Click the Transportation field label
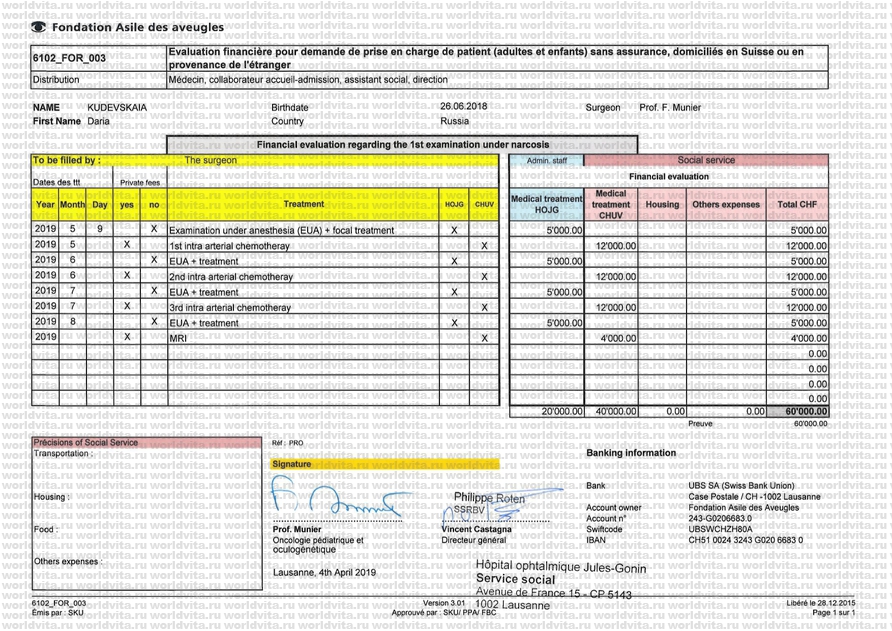Image resolution: width=892 pixels, height=631 pixels. 63,453
